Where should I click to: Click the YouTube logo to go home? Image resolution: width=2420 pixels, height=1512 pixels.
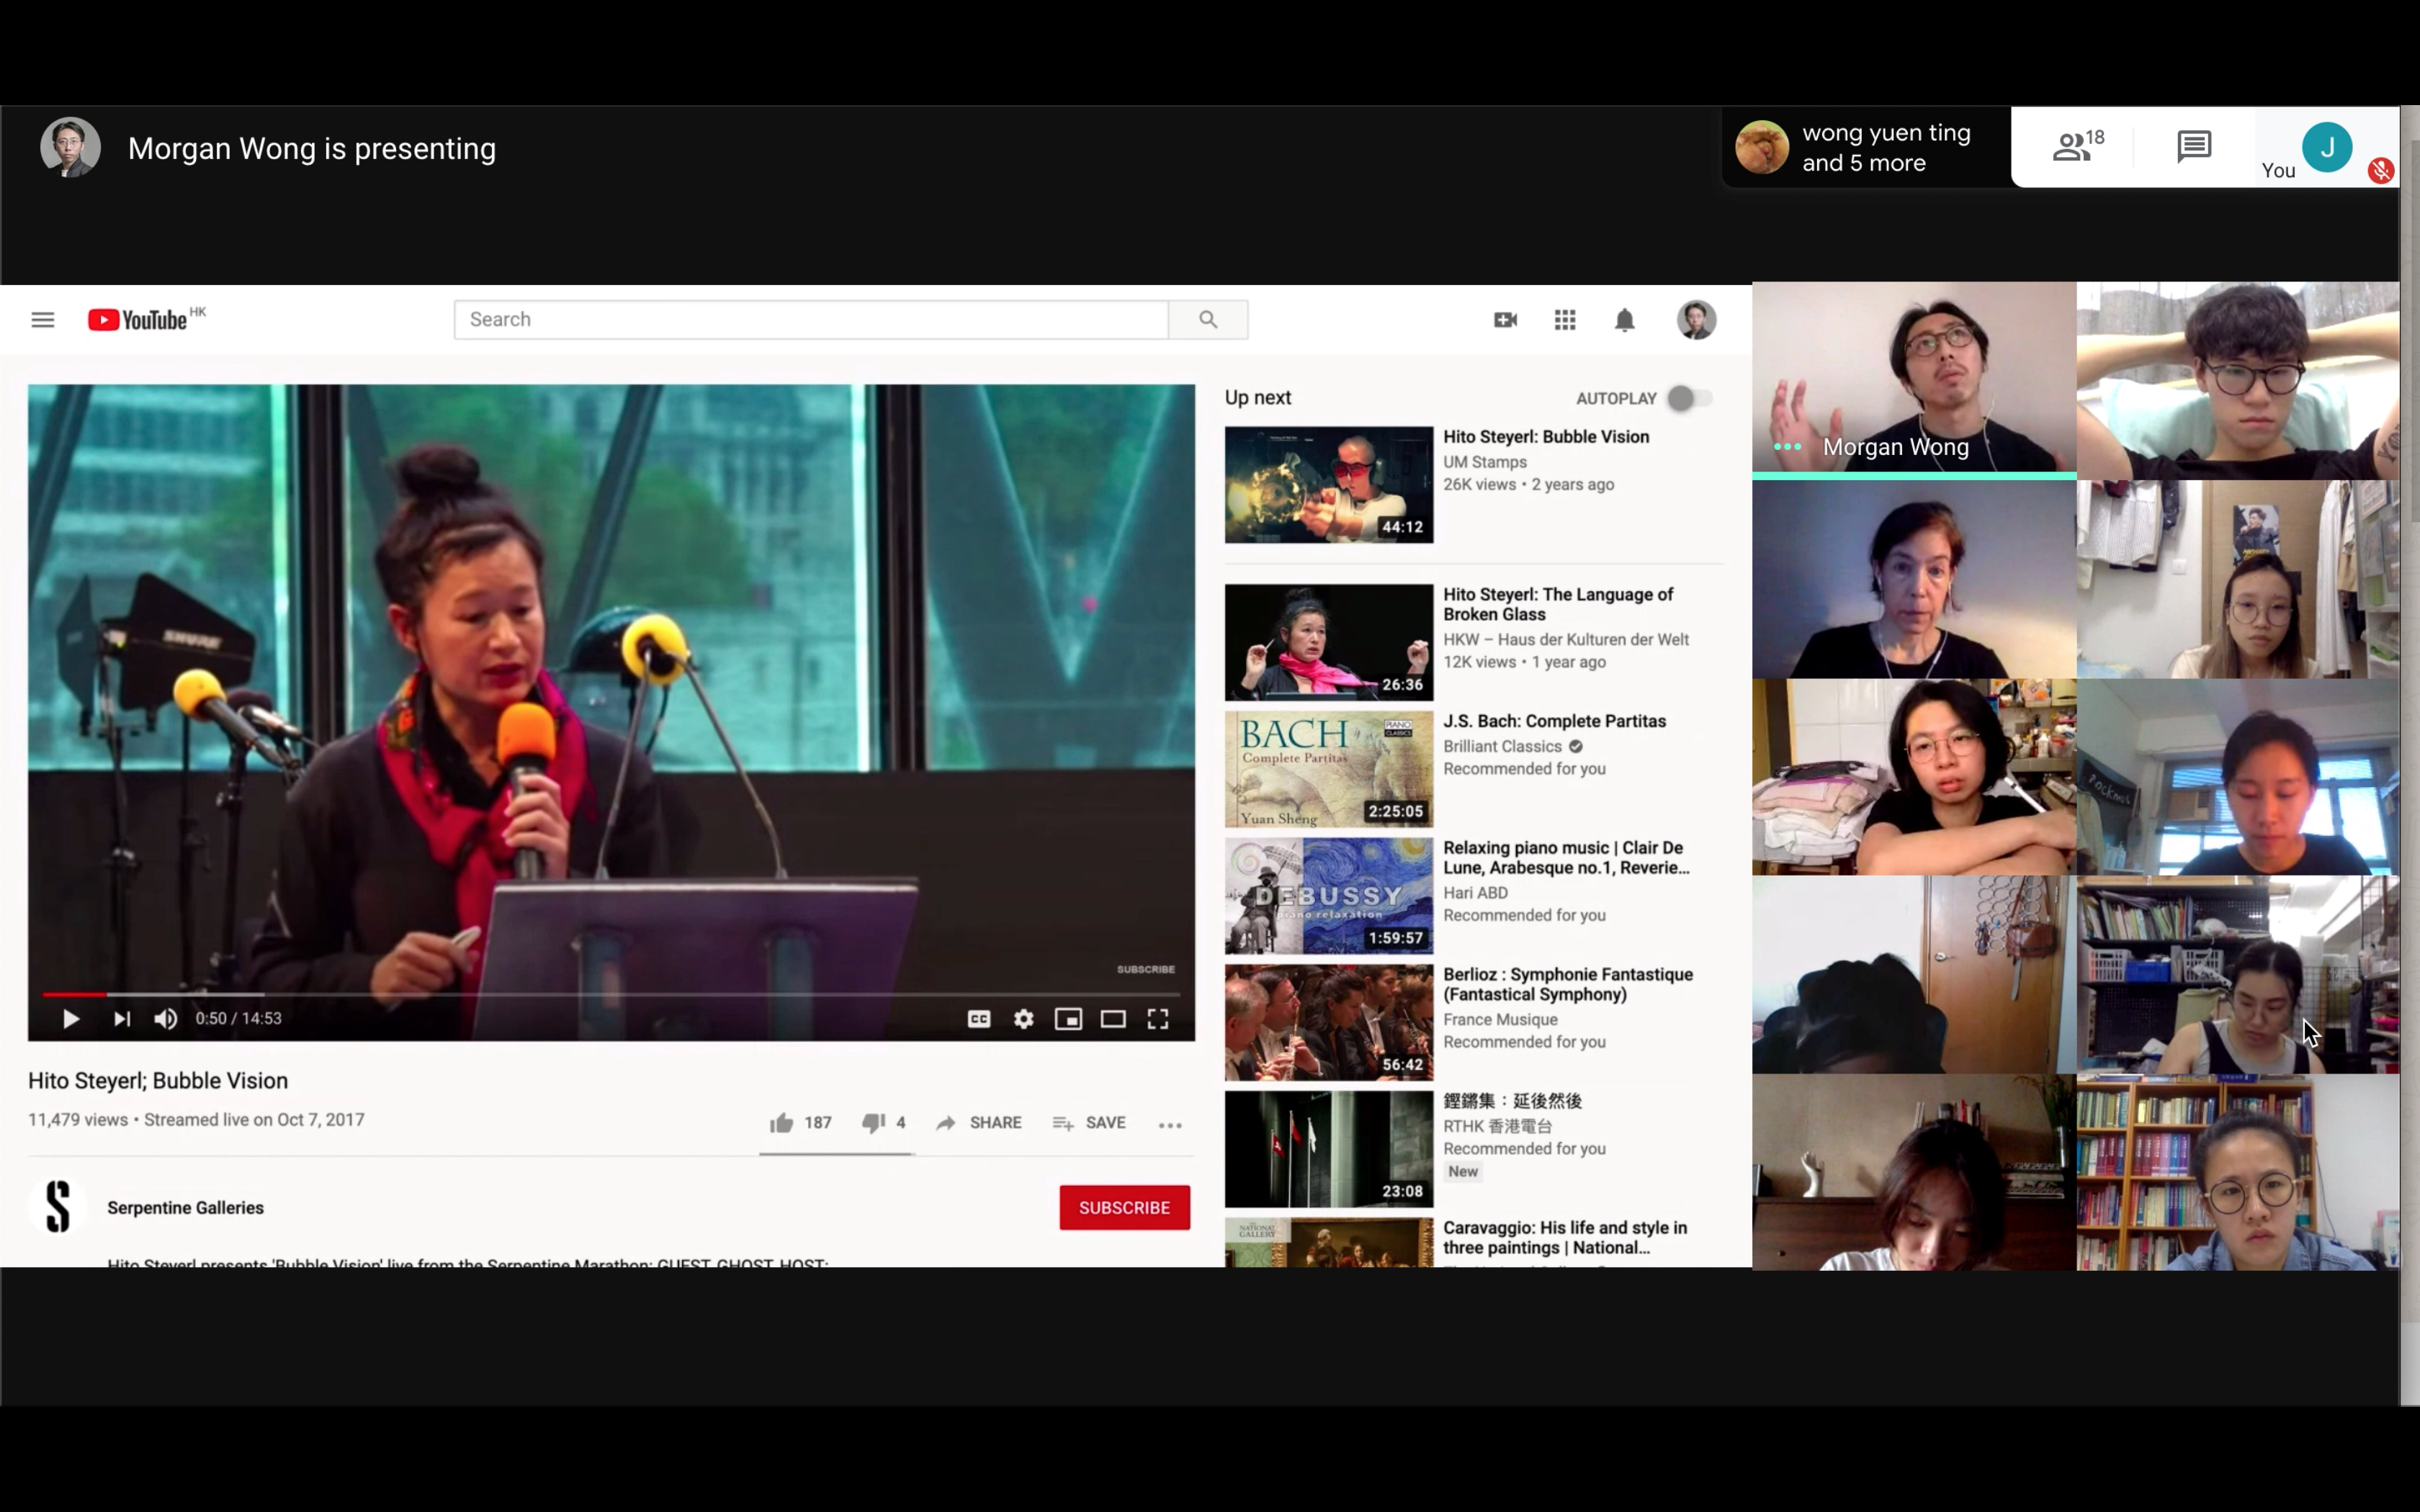(138, 320)
